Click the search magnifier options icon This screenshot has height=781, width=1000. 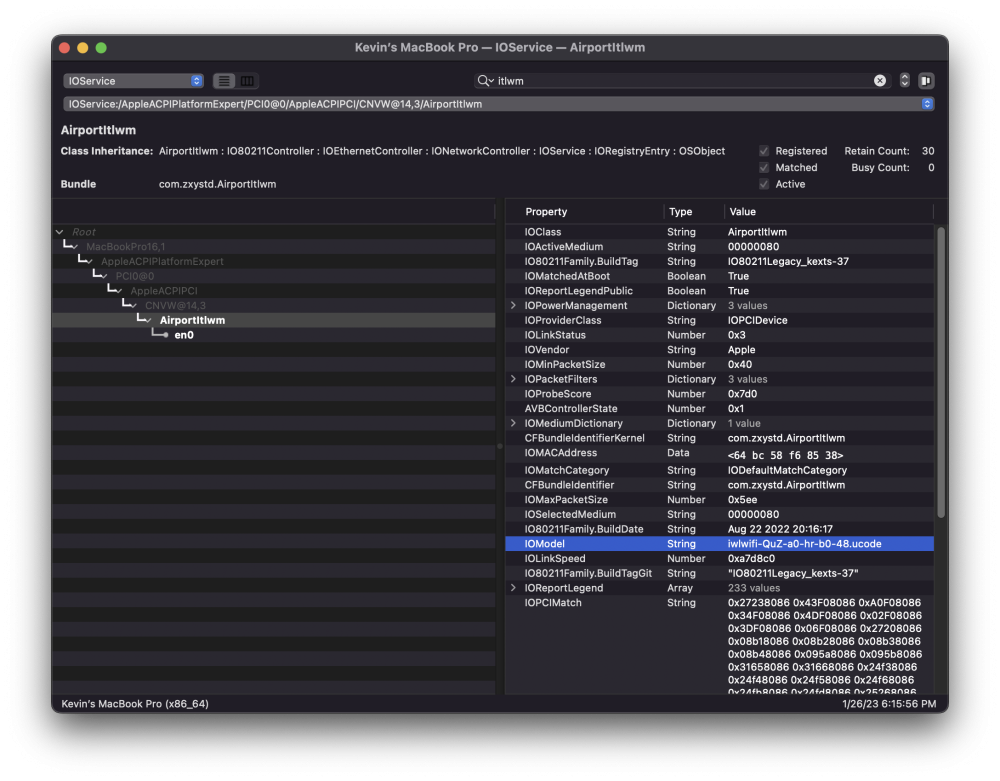(x=485, y=80)
